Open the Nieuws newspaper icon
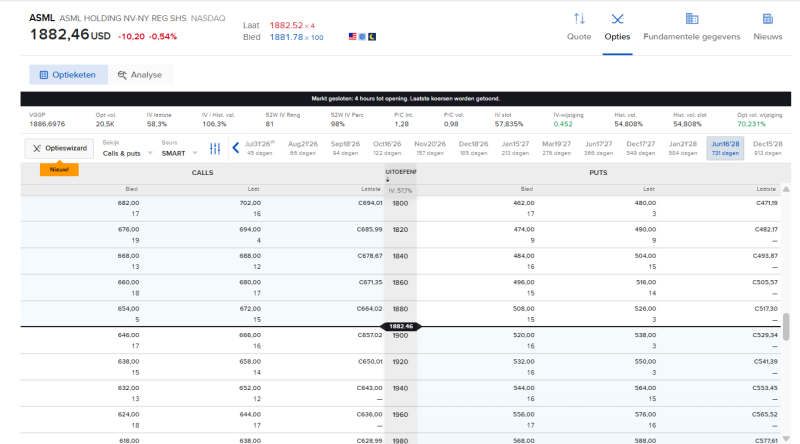This screenshot has width=800, height=444. (x=767, y=19)
